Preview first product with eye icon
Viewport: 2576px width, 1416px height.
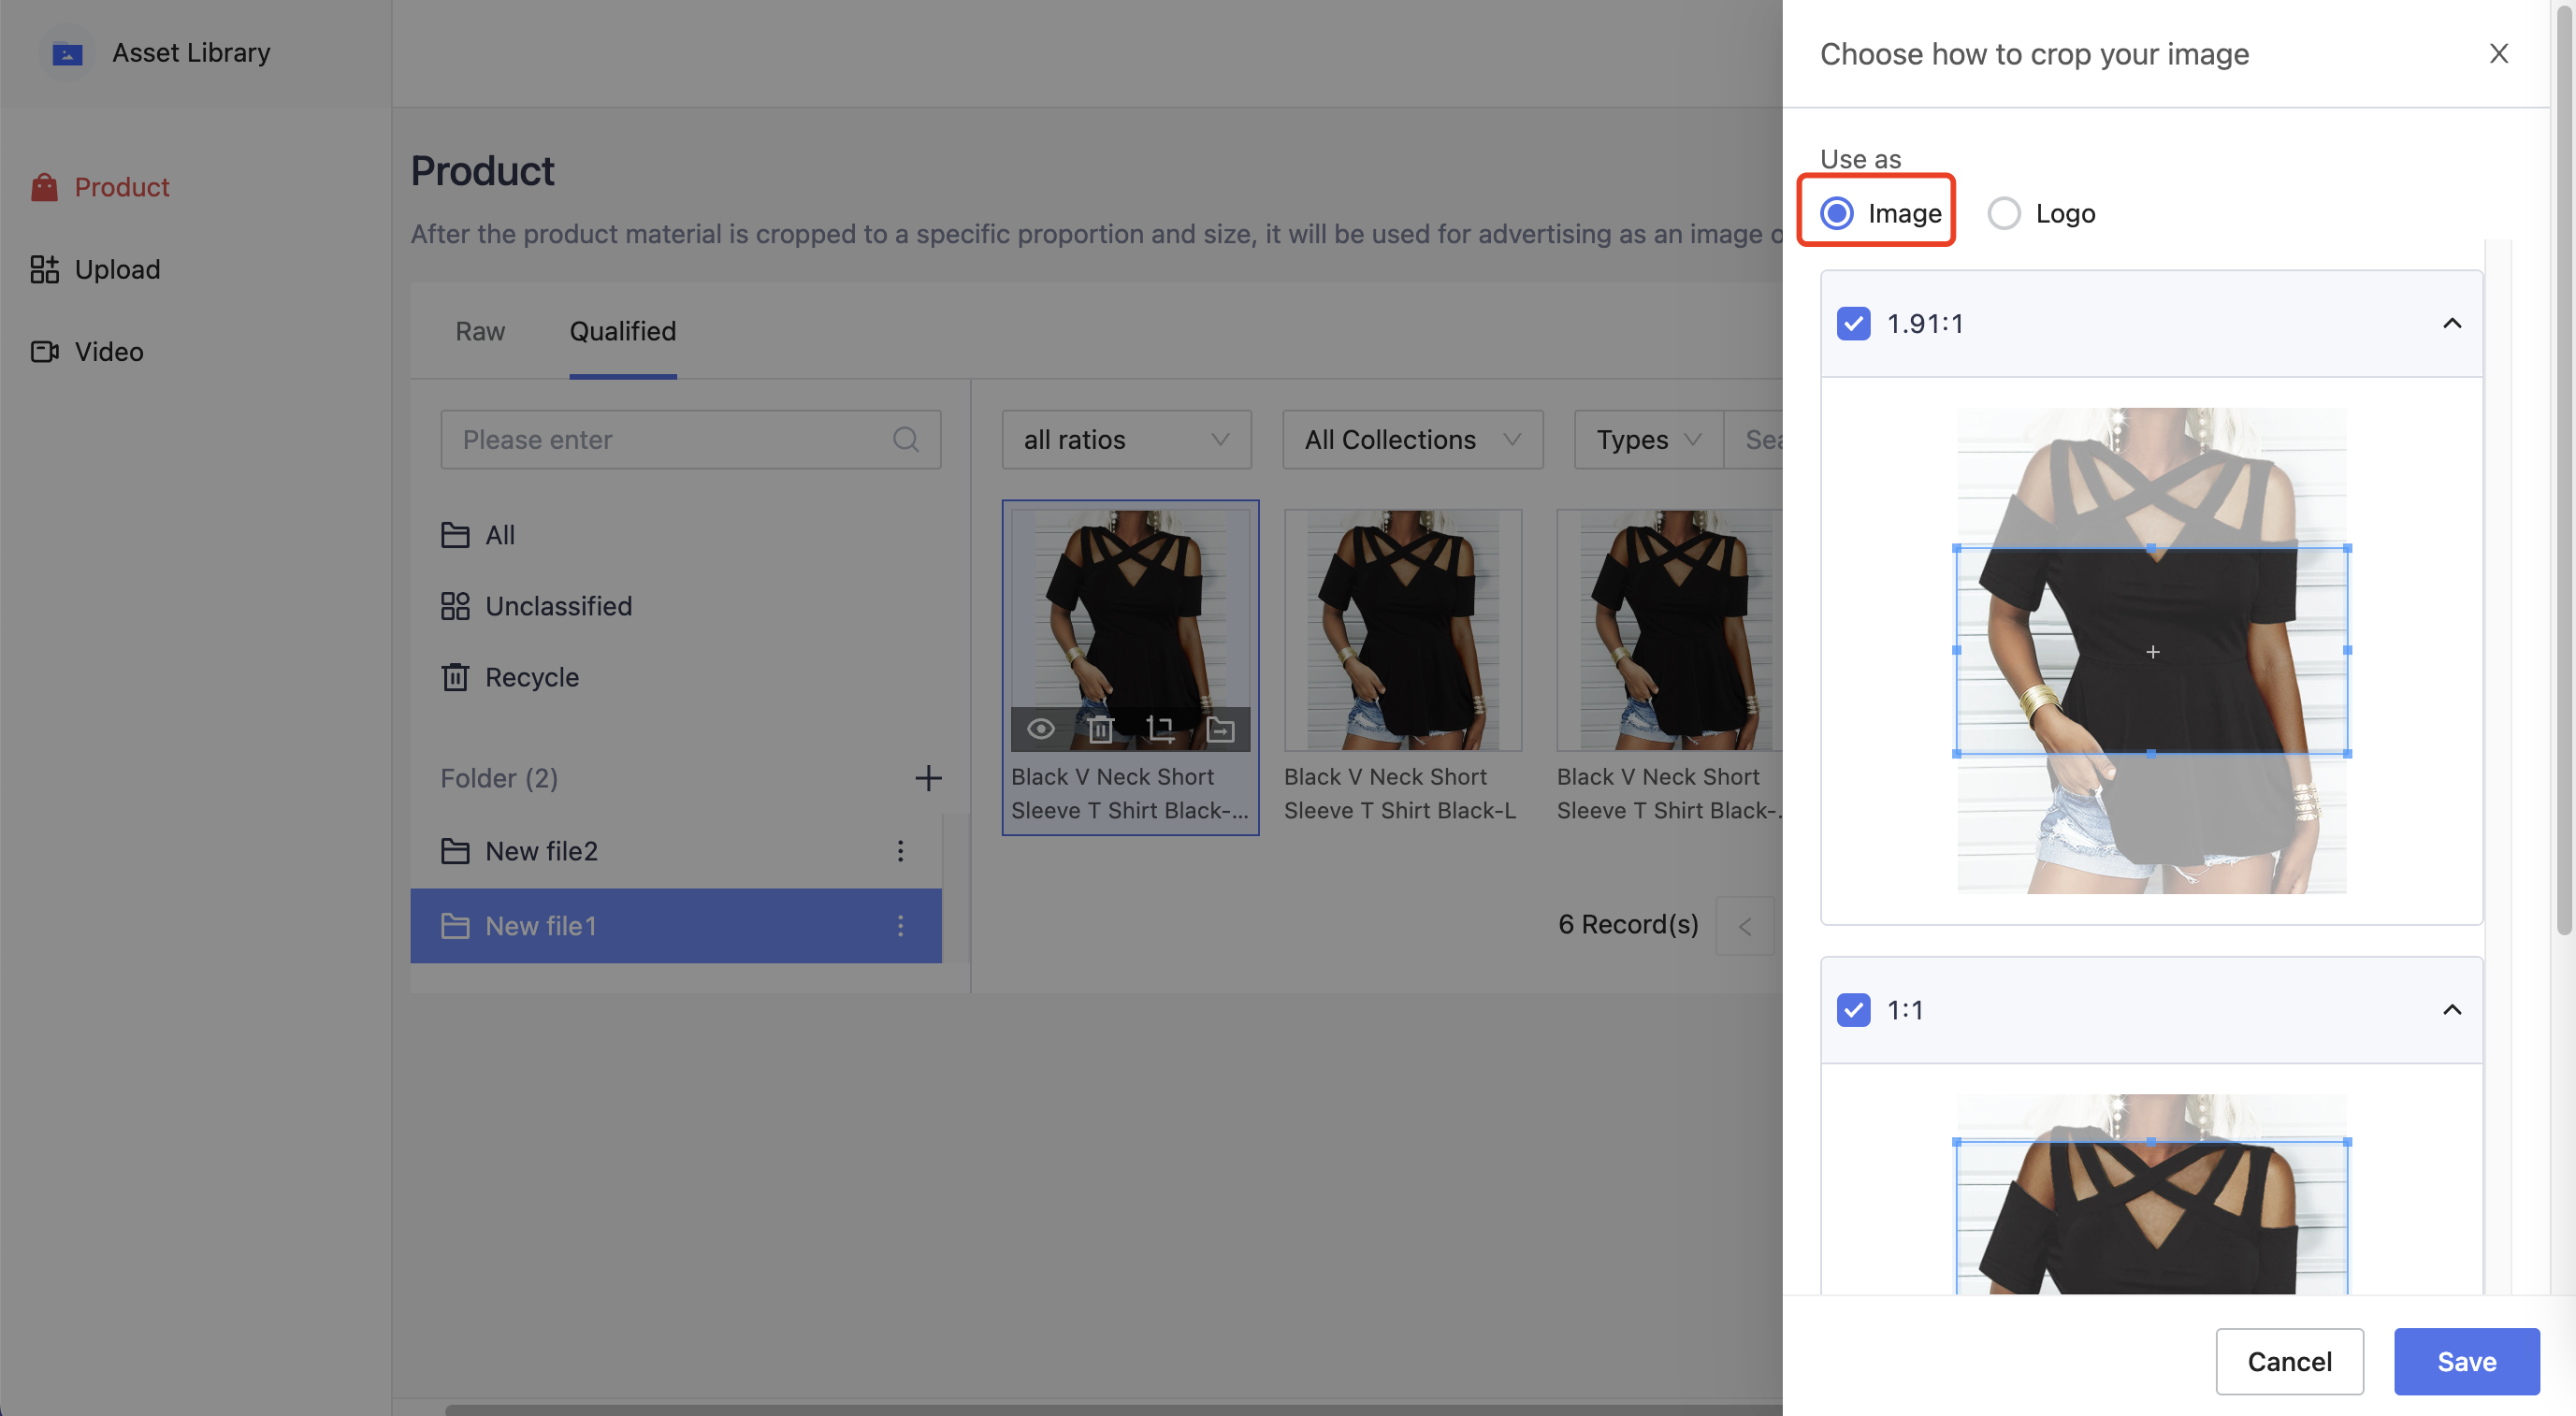(x=1040, y=729)
